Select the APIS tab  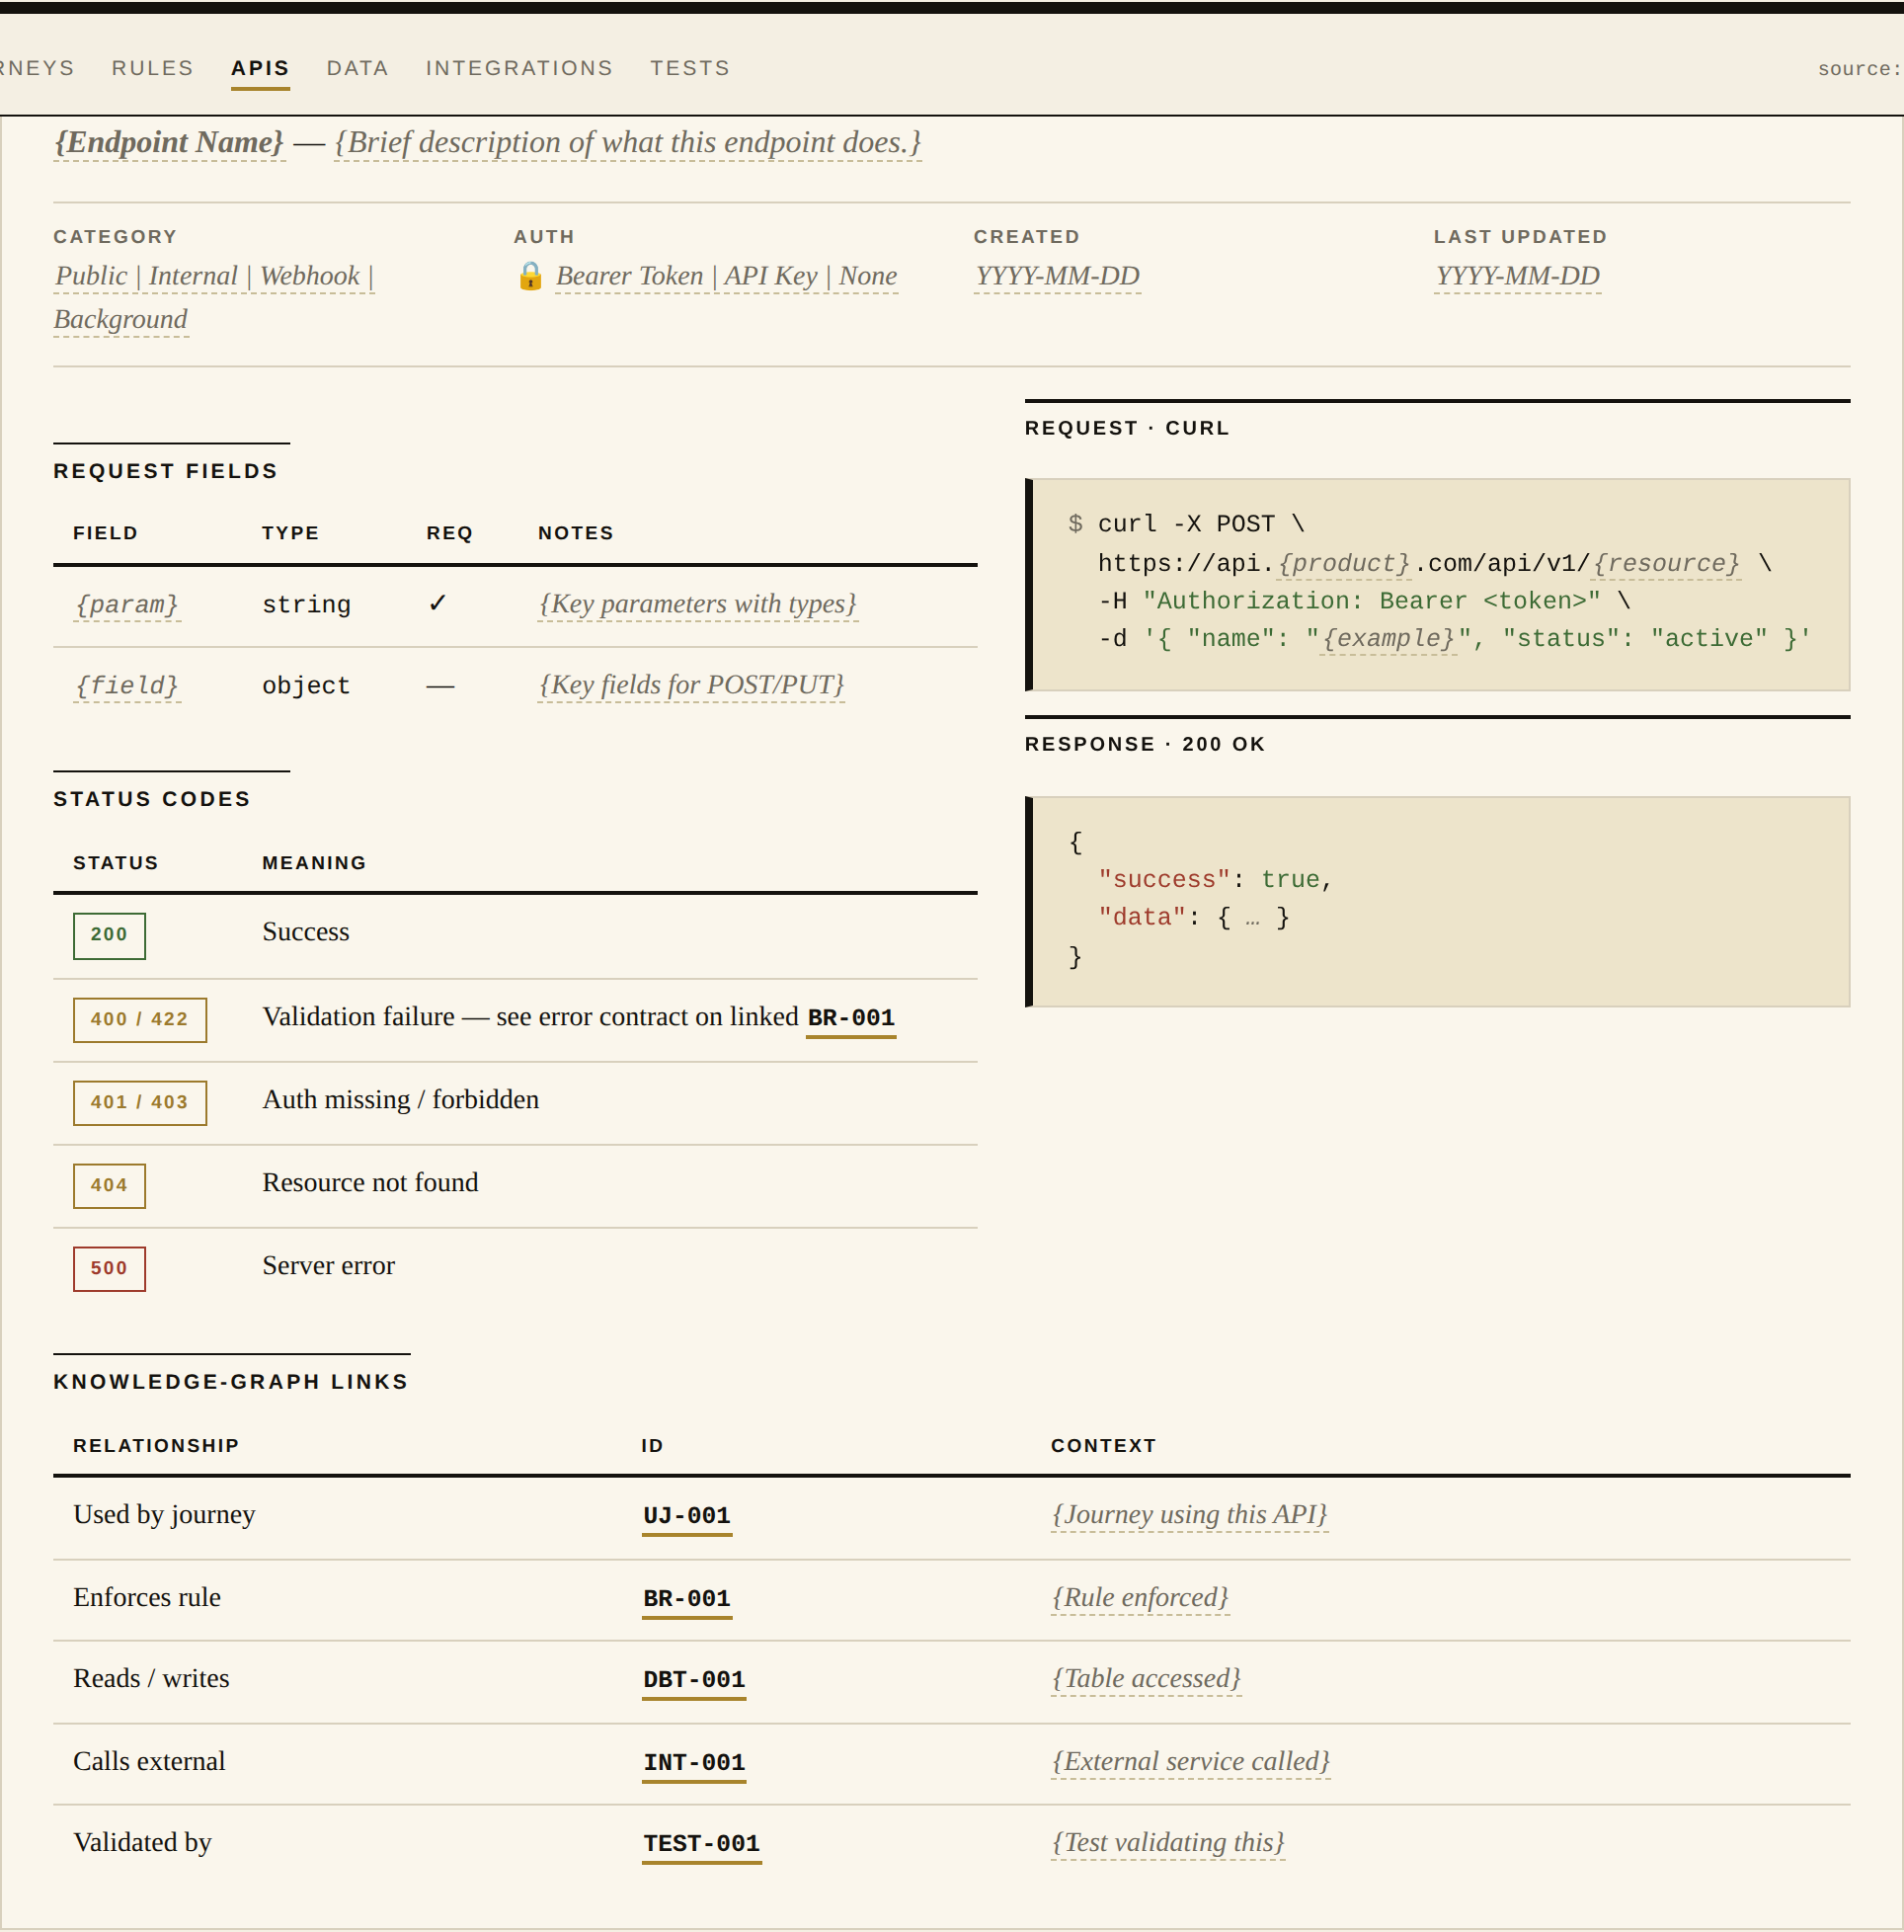pos(260,68)
